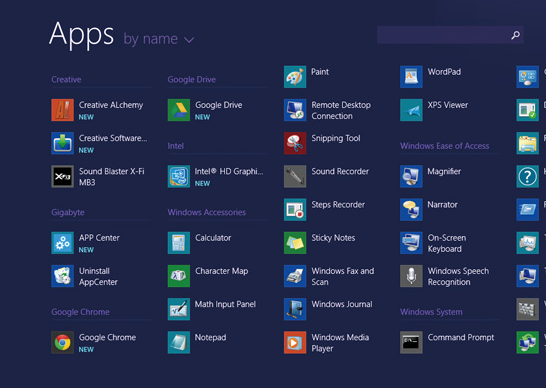Open the Windows Journal icon
Screen dimensions: 546x388
[x=295, y=309]
